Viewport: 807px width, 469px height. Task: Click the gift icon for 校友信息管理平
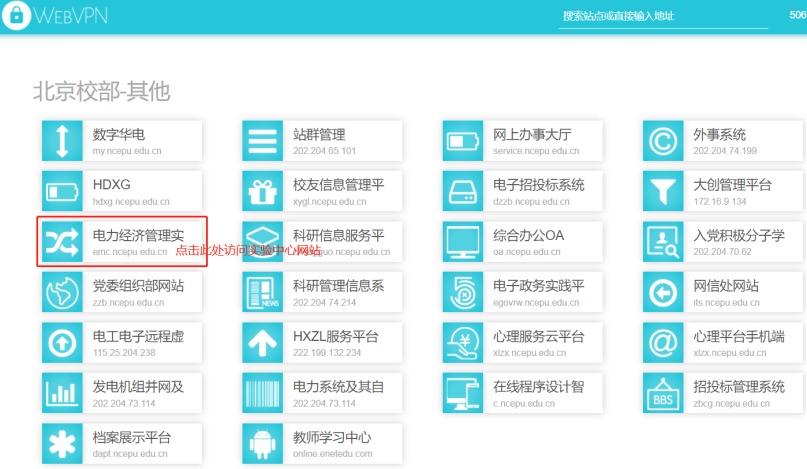pos(262,191)
